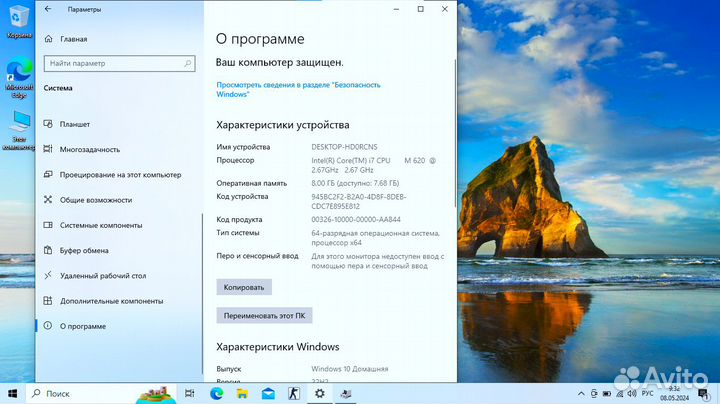
Task: Click the info icon beside О программе
Action: (x=48, y=325)
